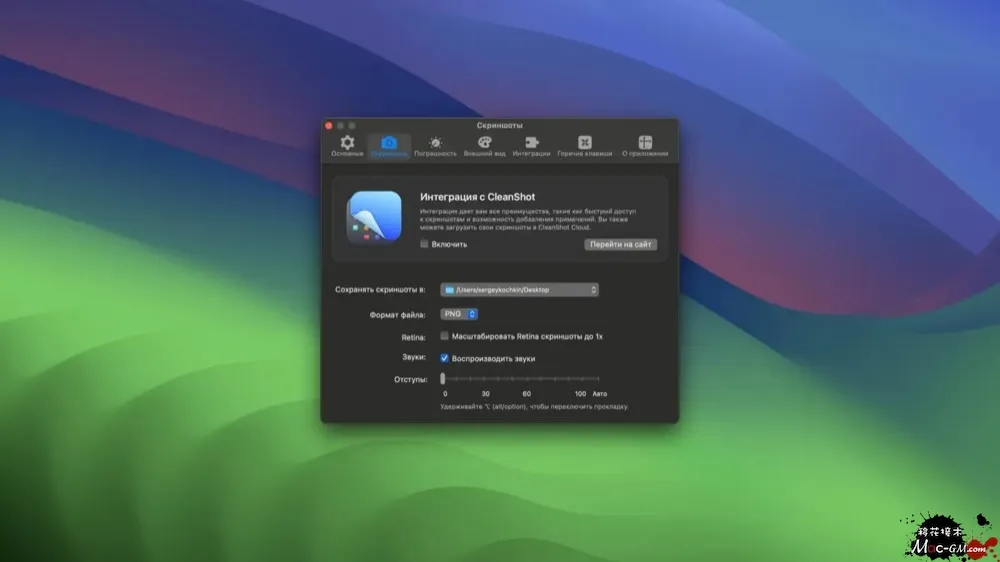Open the Горячие клавиши tab
Viewport: 1000px width, 562px height.
[x=584, y=146]
